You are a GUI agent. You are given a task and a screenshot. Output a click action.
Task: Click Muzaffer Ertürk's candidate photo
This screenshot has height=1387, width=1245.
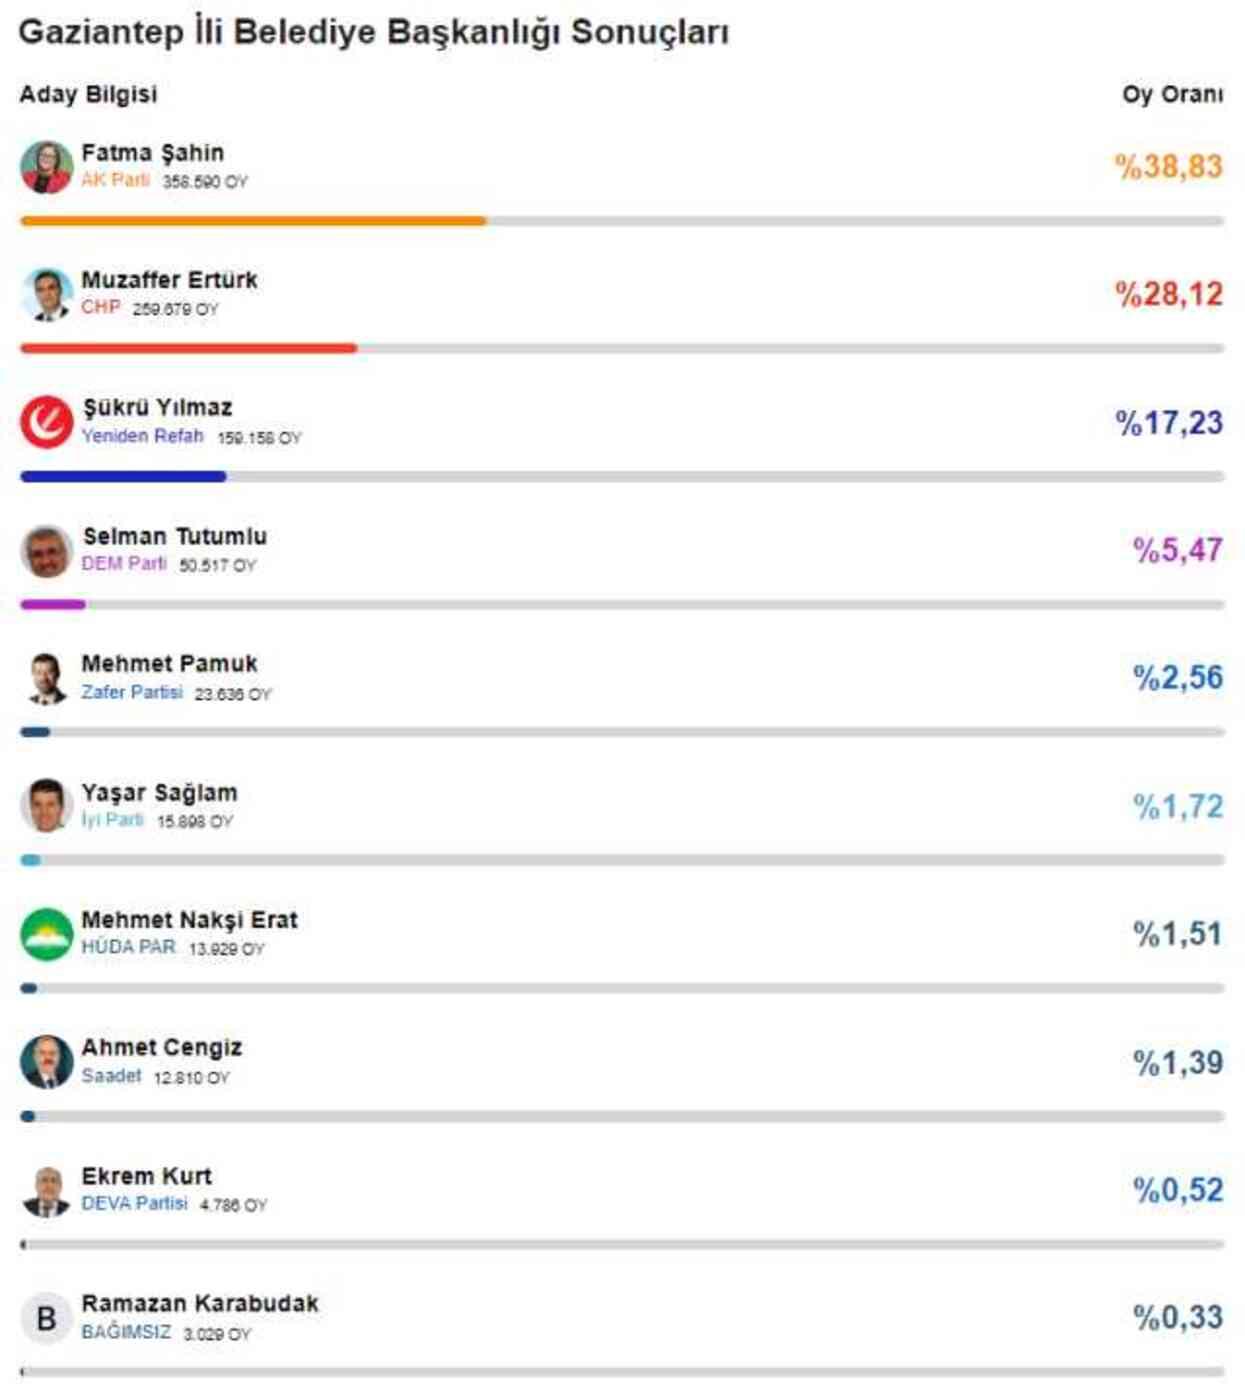pos(46,294)
